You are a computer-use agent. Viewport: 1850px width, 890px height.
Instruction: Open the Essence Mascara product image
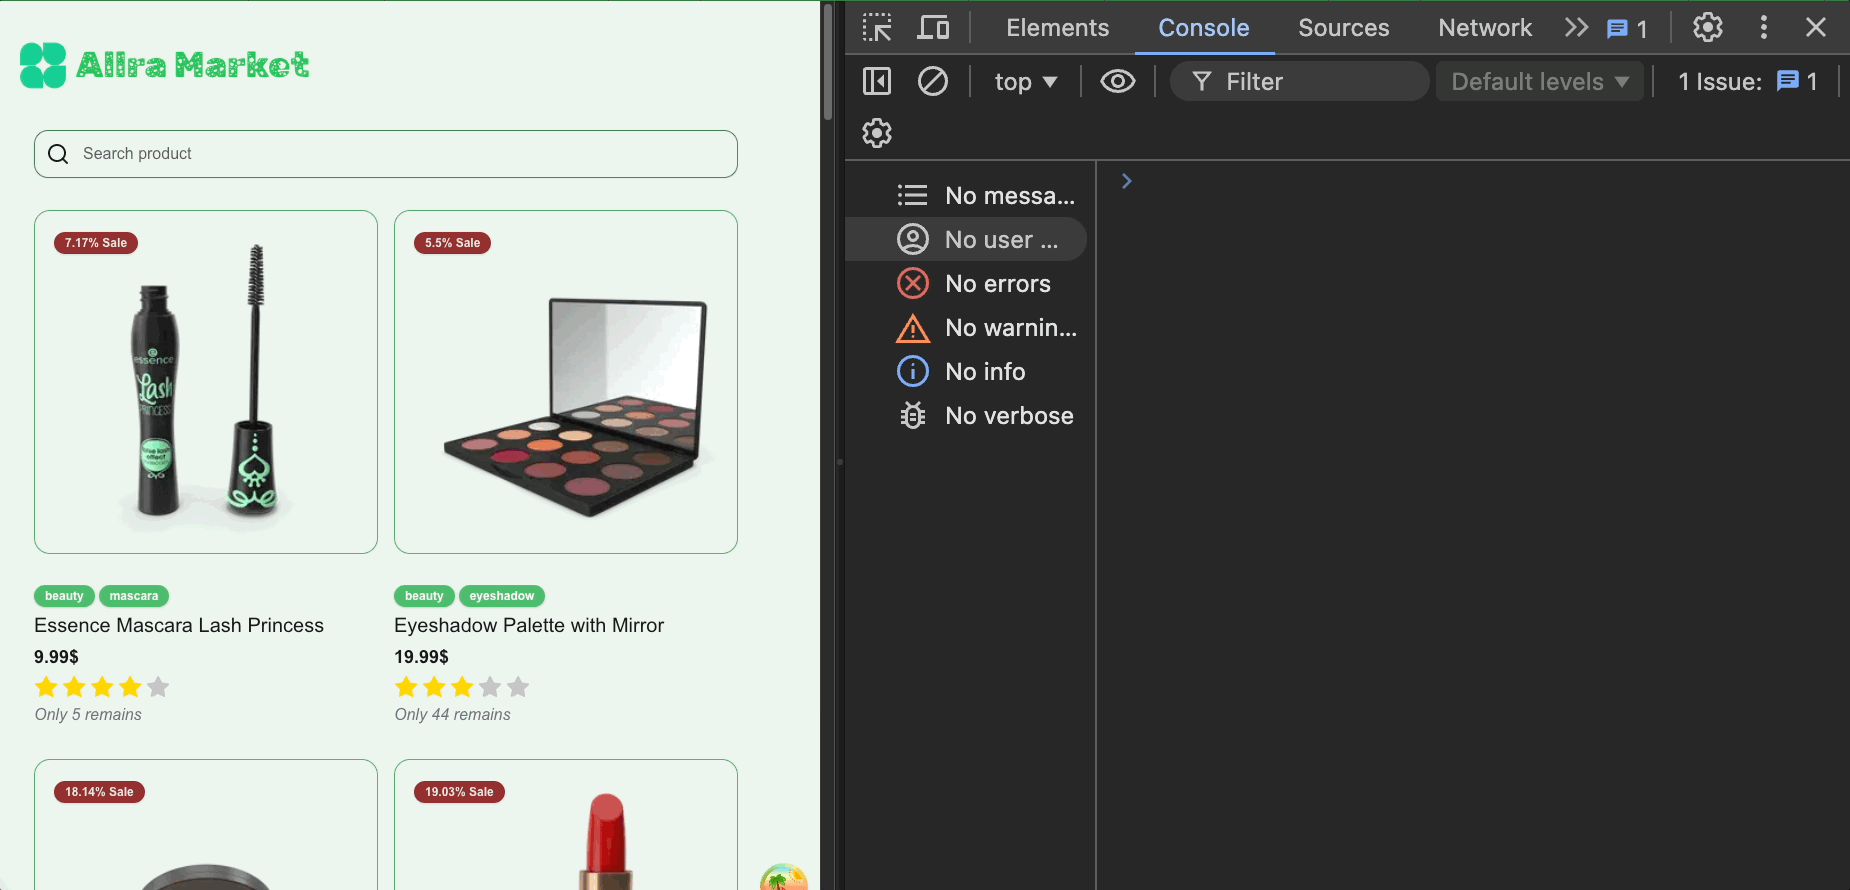click(206, 382)
